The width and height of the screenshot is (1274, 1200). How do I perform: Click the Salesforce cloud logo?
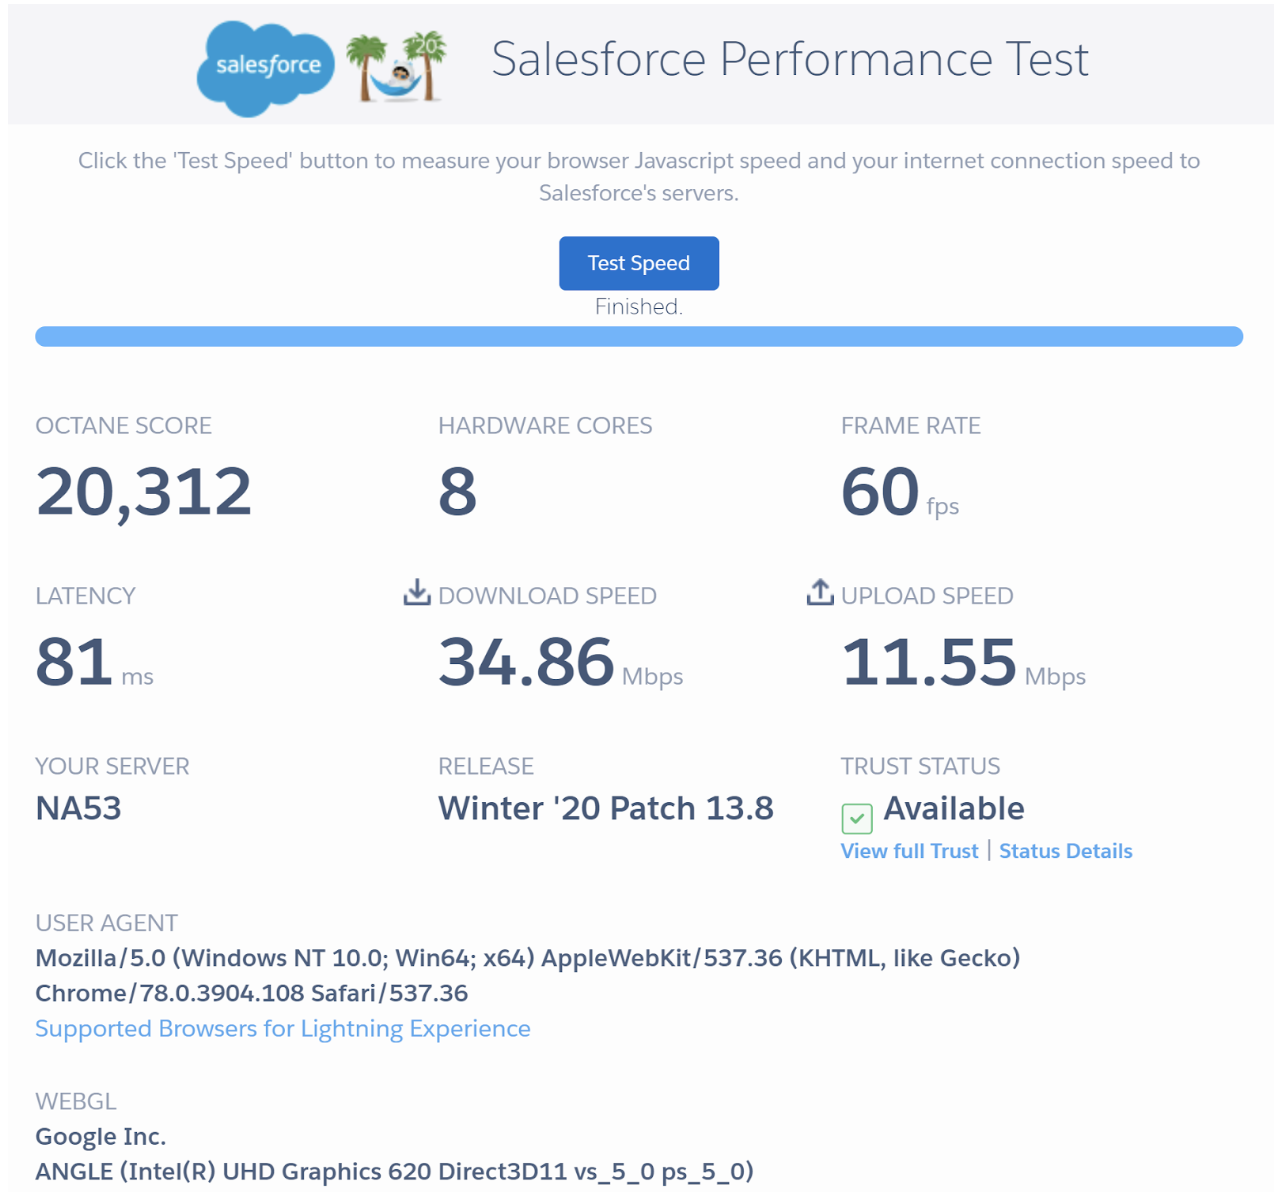pos(266,67)
